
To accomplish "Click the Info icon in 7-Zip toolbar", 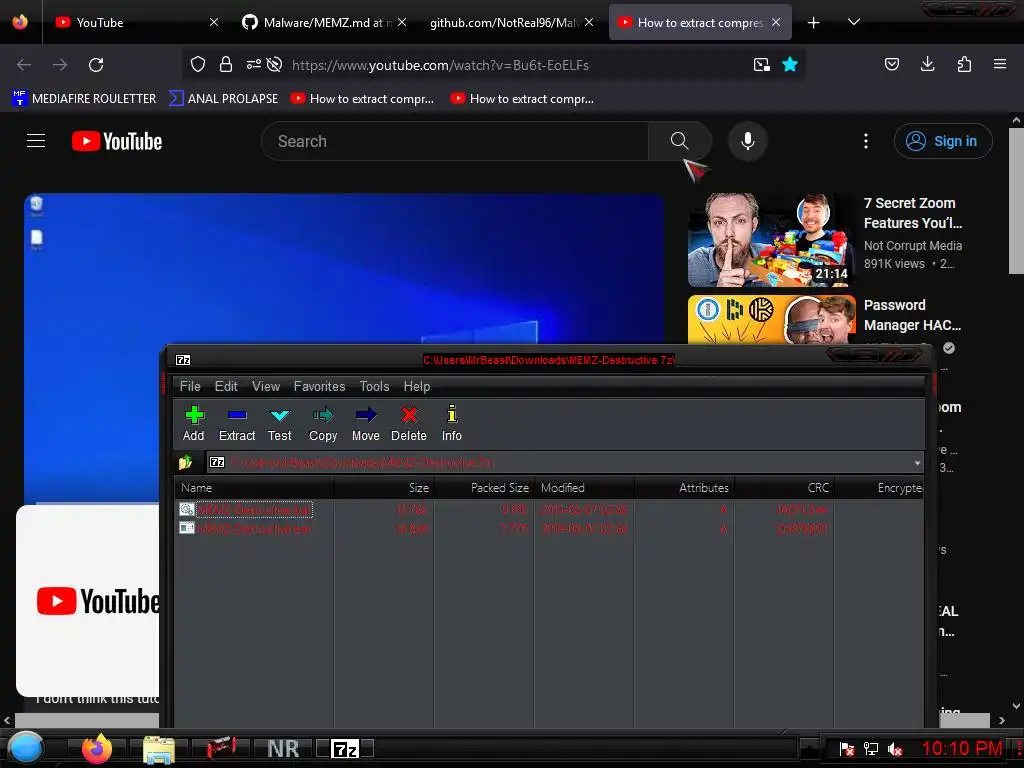I will tap(451, 414).
